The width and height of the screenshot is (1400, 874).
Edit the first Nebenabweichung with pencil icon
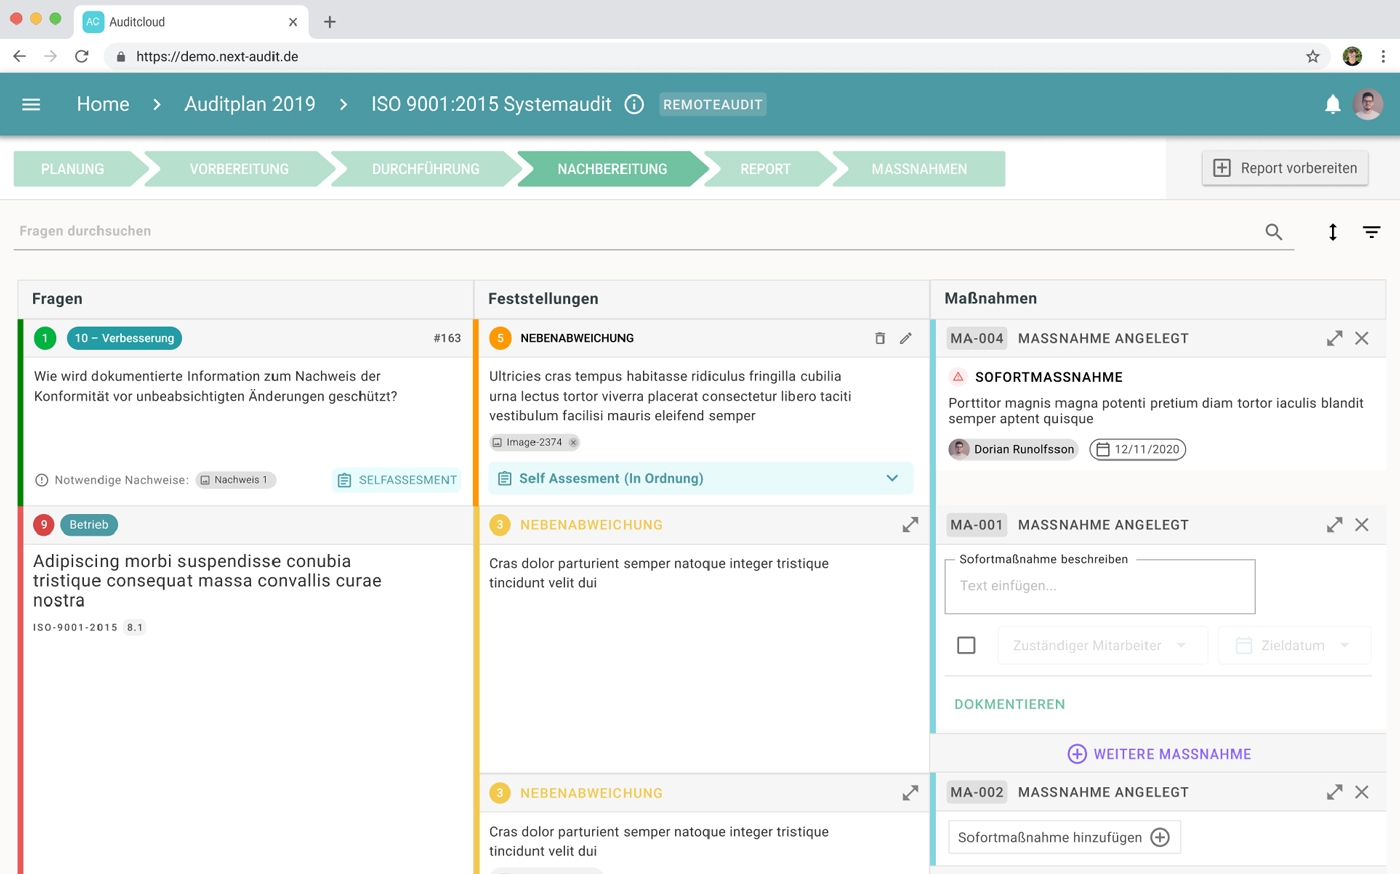point(906,338)
